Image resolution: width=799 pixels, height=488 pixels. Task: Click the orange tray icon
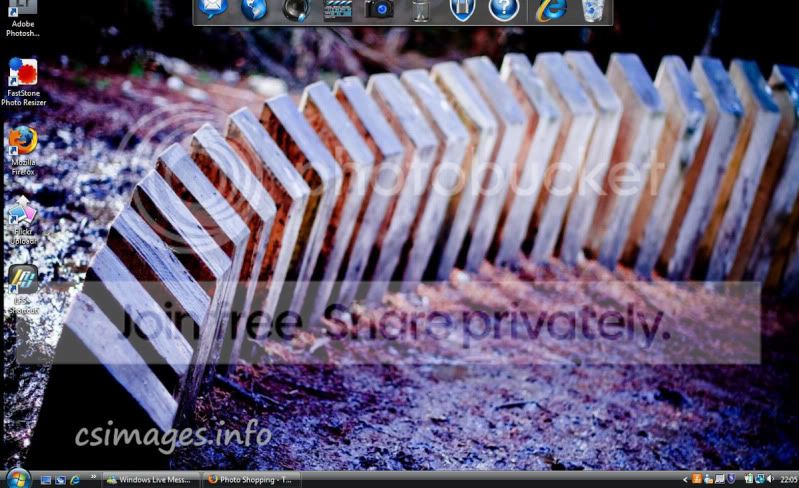(x=697, y=479)
